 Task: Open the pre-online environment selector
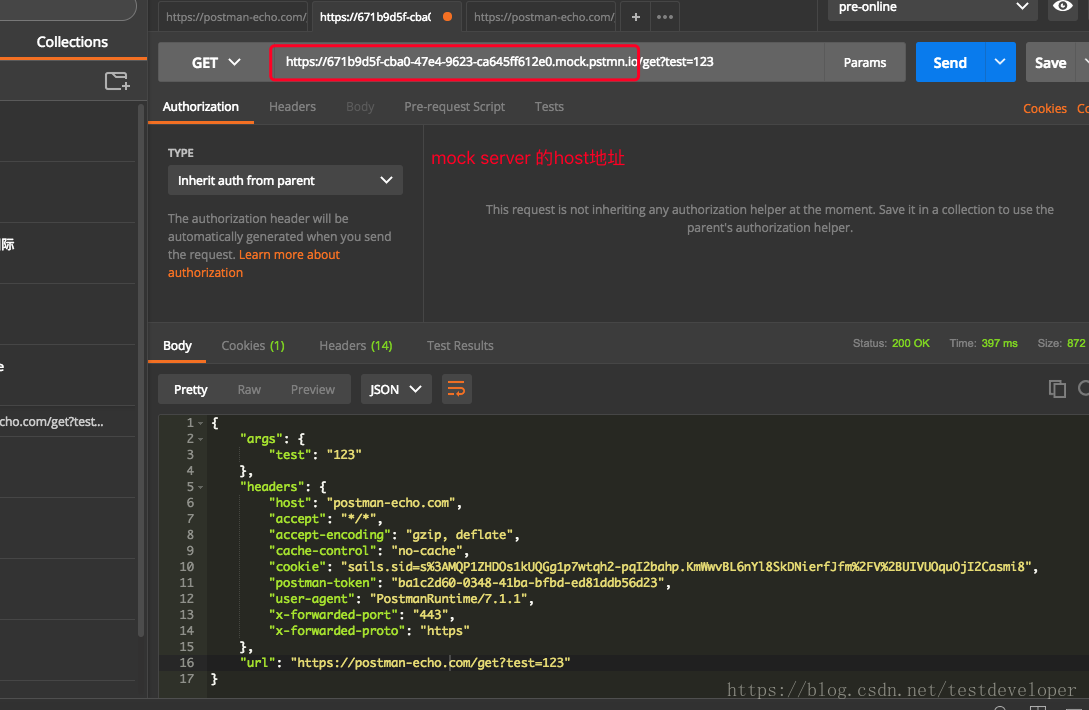[x=933, y=8]
